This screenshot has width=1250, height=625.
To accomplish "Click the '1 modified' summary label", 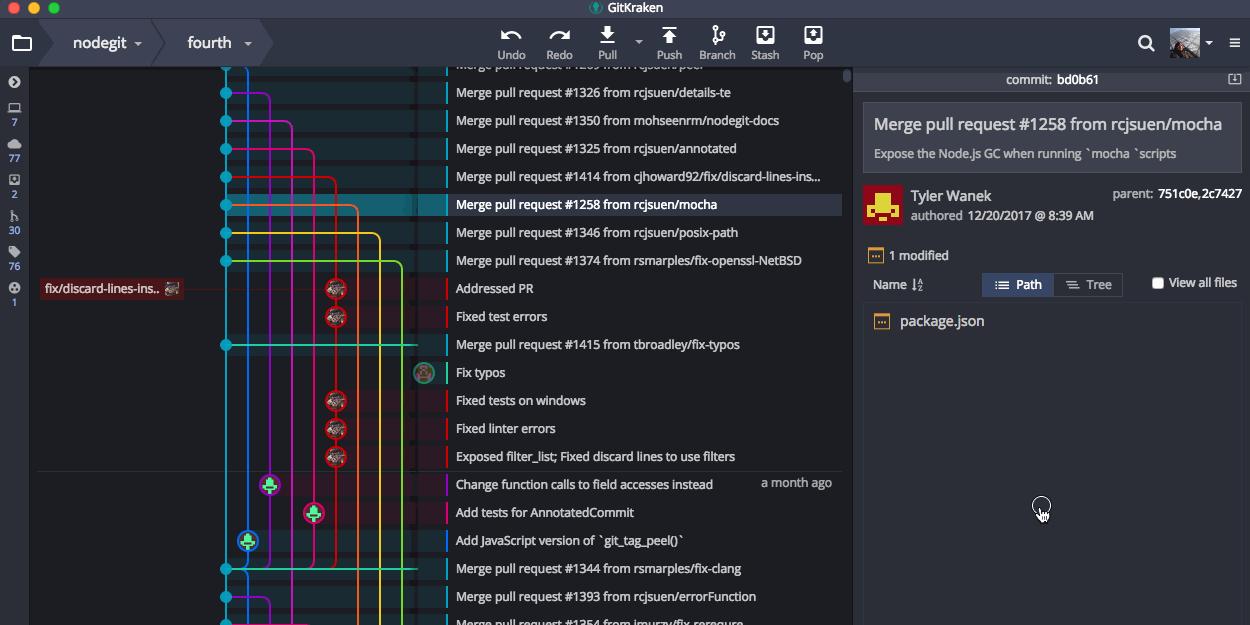I will [918, 256].
